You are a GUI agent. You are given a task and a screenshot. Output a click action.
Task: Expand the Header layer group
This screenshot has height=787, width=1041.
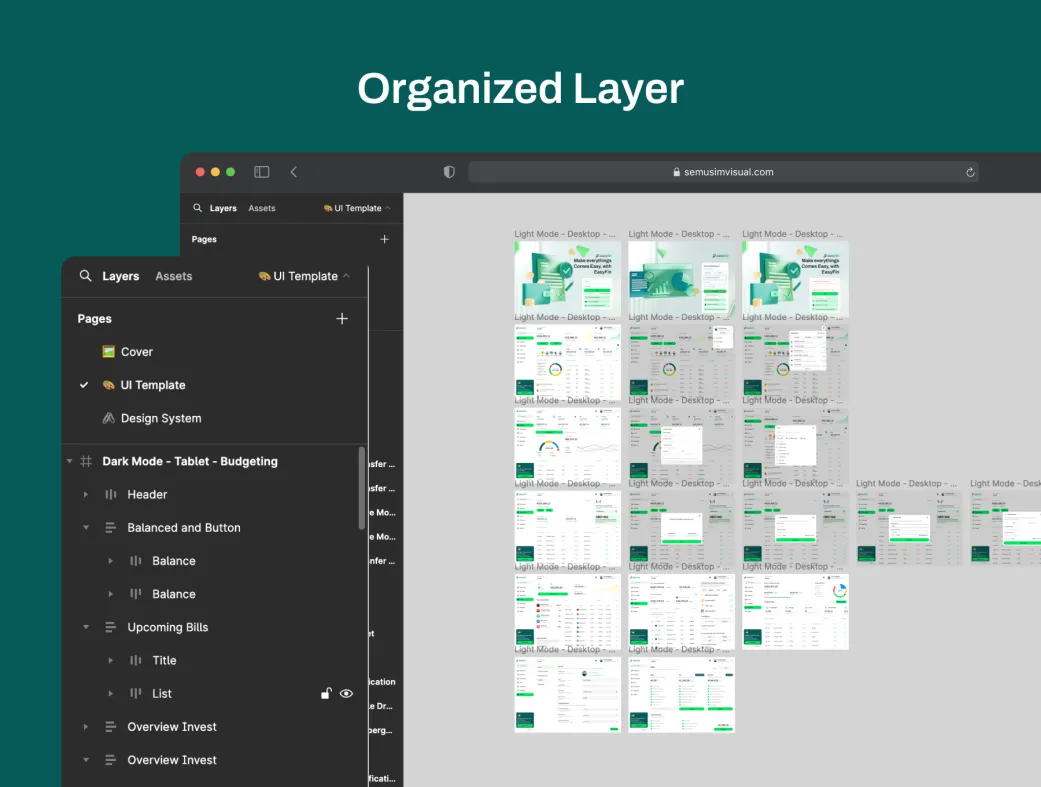86,494
